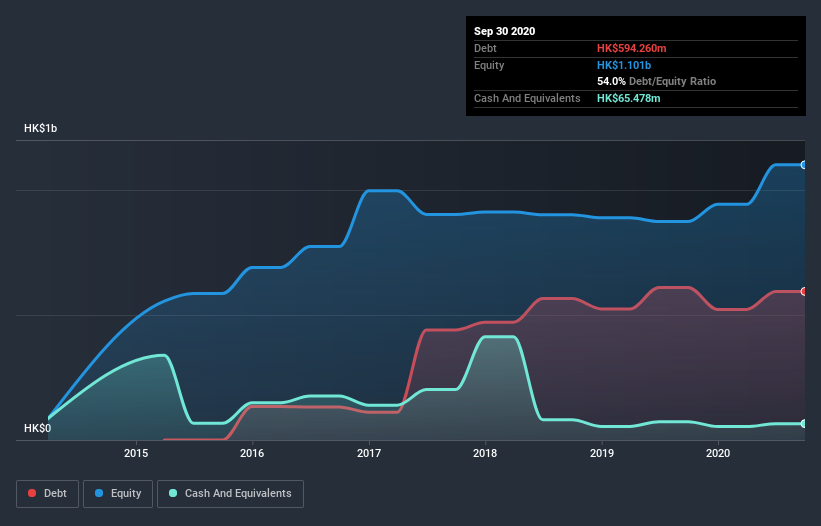Select the Cash endpoint marker at Sep 2020
Viewport: 821px width, 526px height.
click(804, 423)
